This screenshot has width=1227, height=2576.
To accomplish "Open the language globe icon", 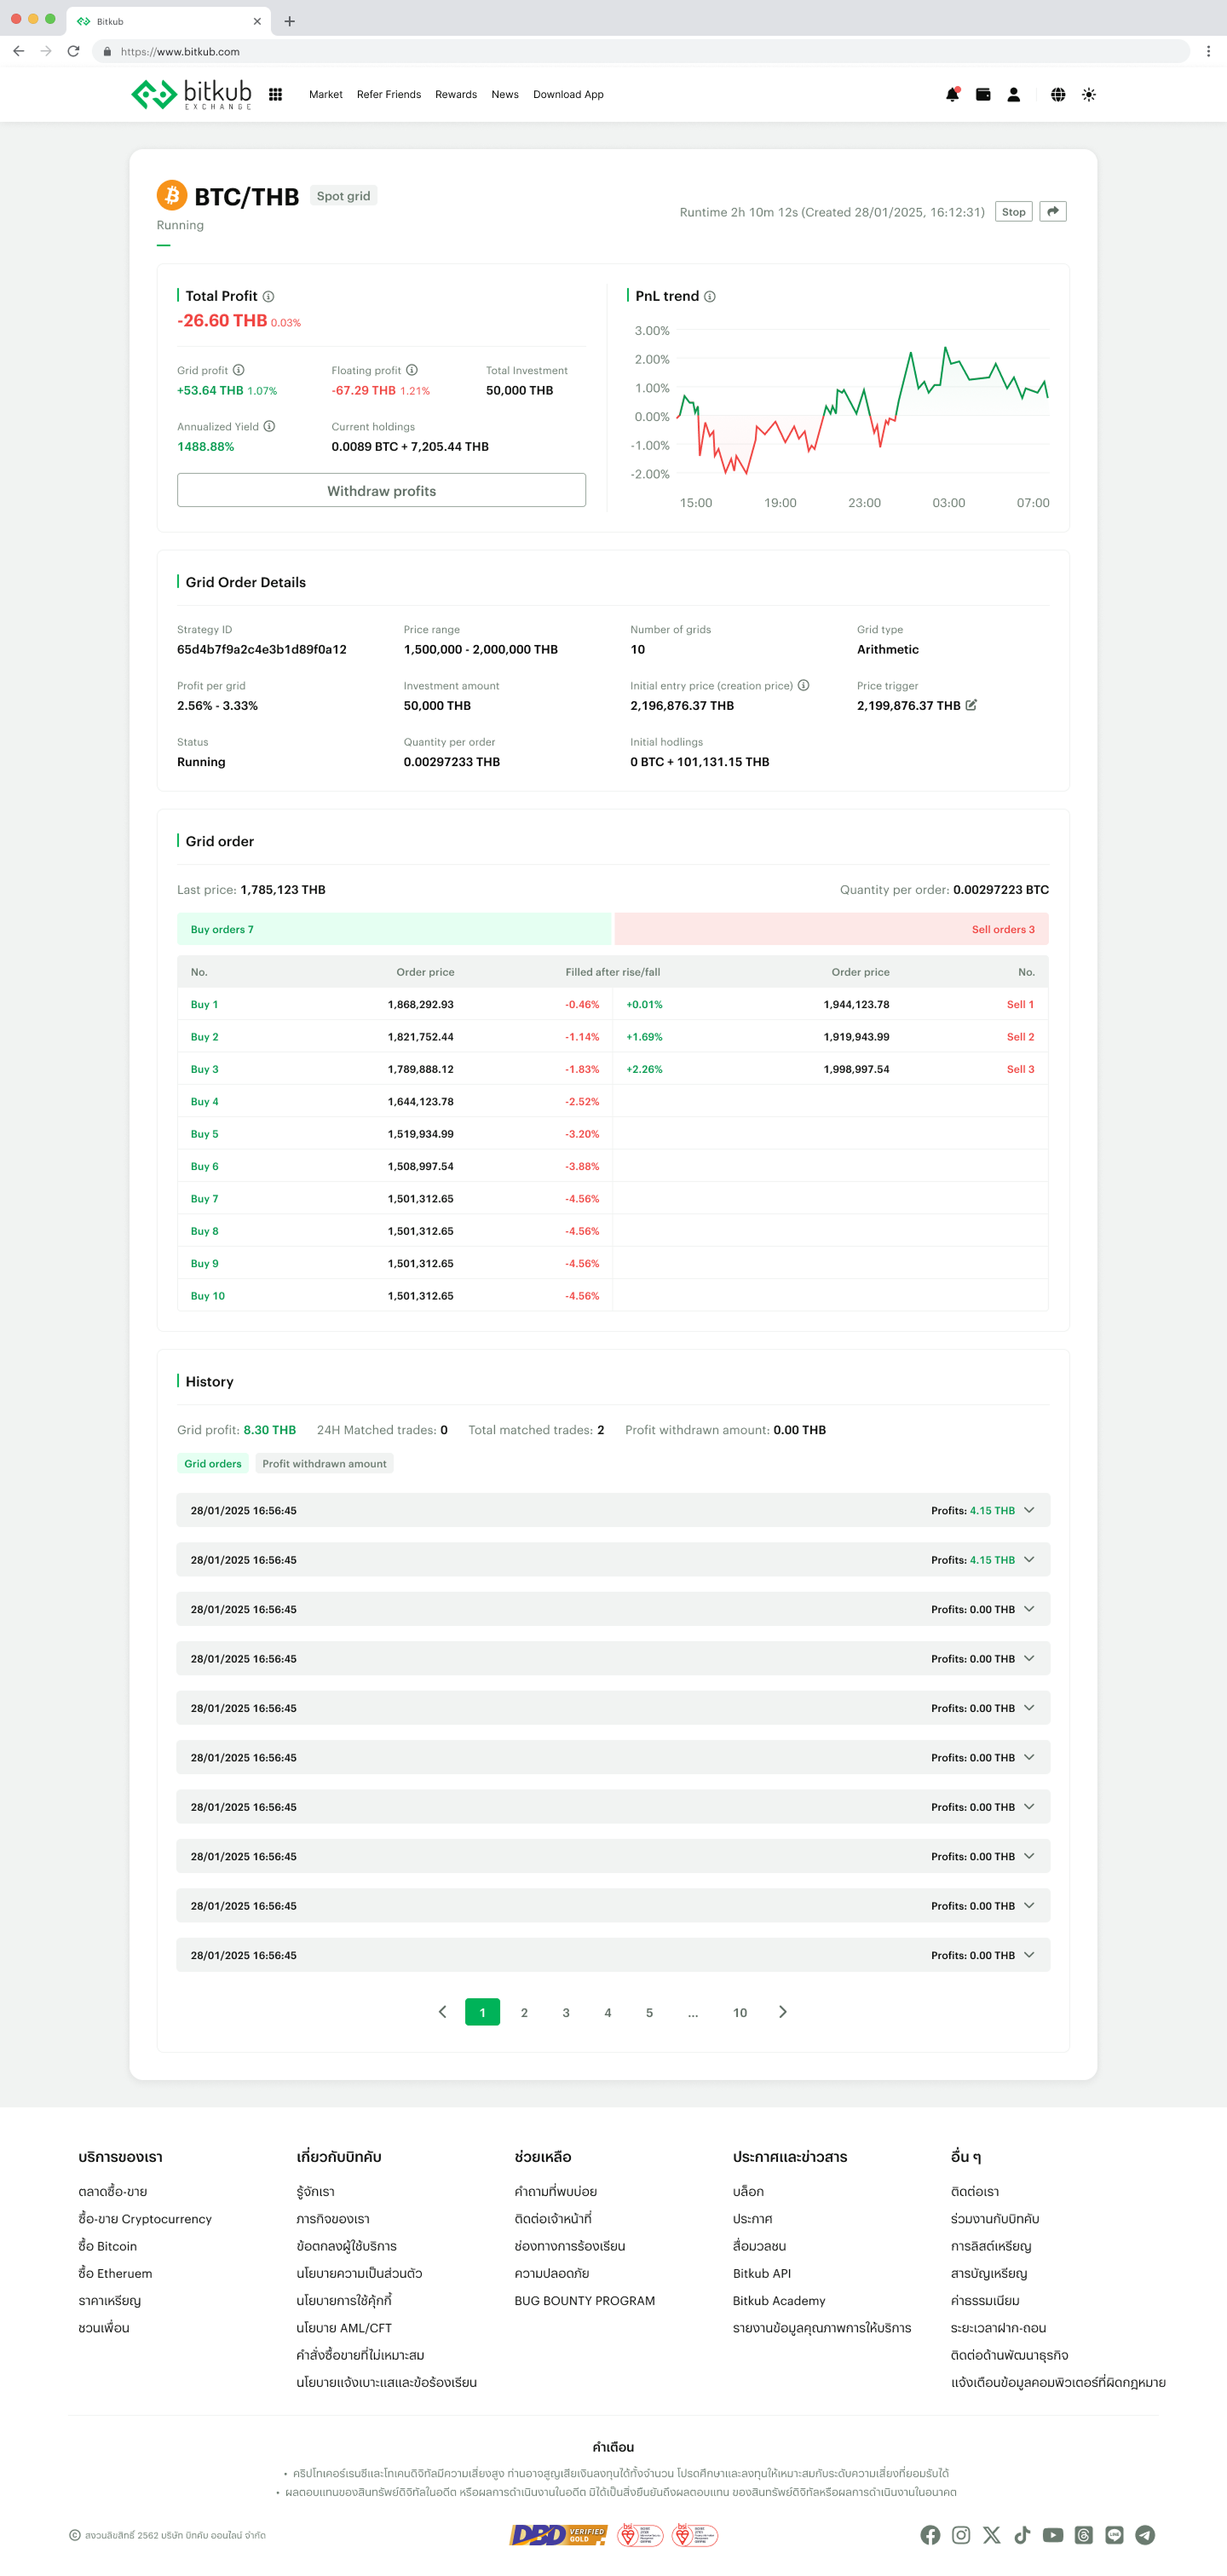I will point(1058,94).
